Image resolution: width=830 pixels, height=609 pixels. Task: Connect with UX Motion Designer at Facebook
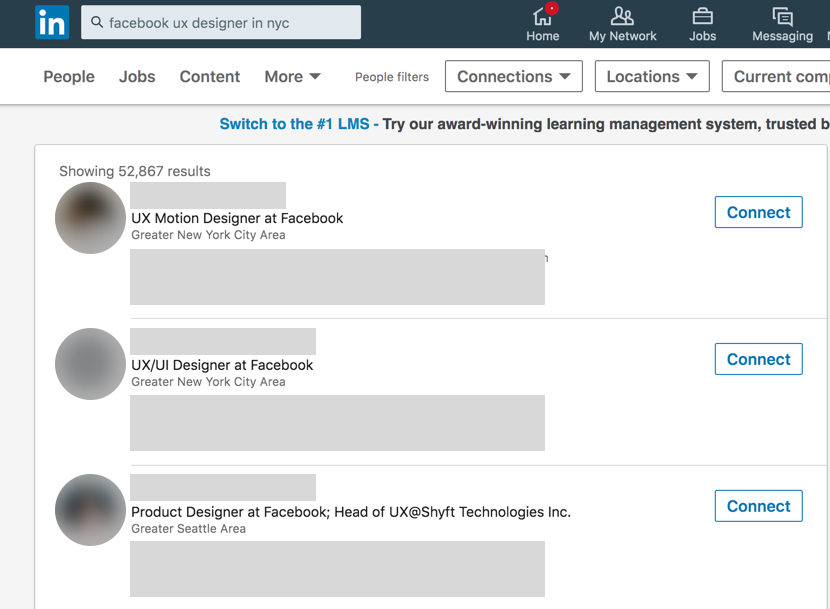click(759, 212)
